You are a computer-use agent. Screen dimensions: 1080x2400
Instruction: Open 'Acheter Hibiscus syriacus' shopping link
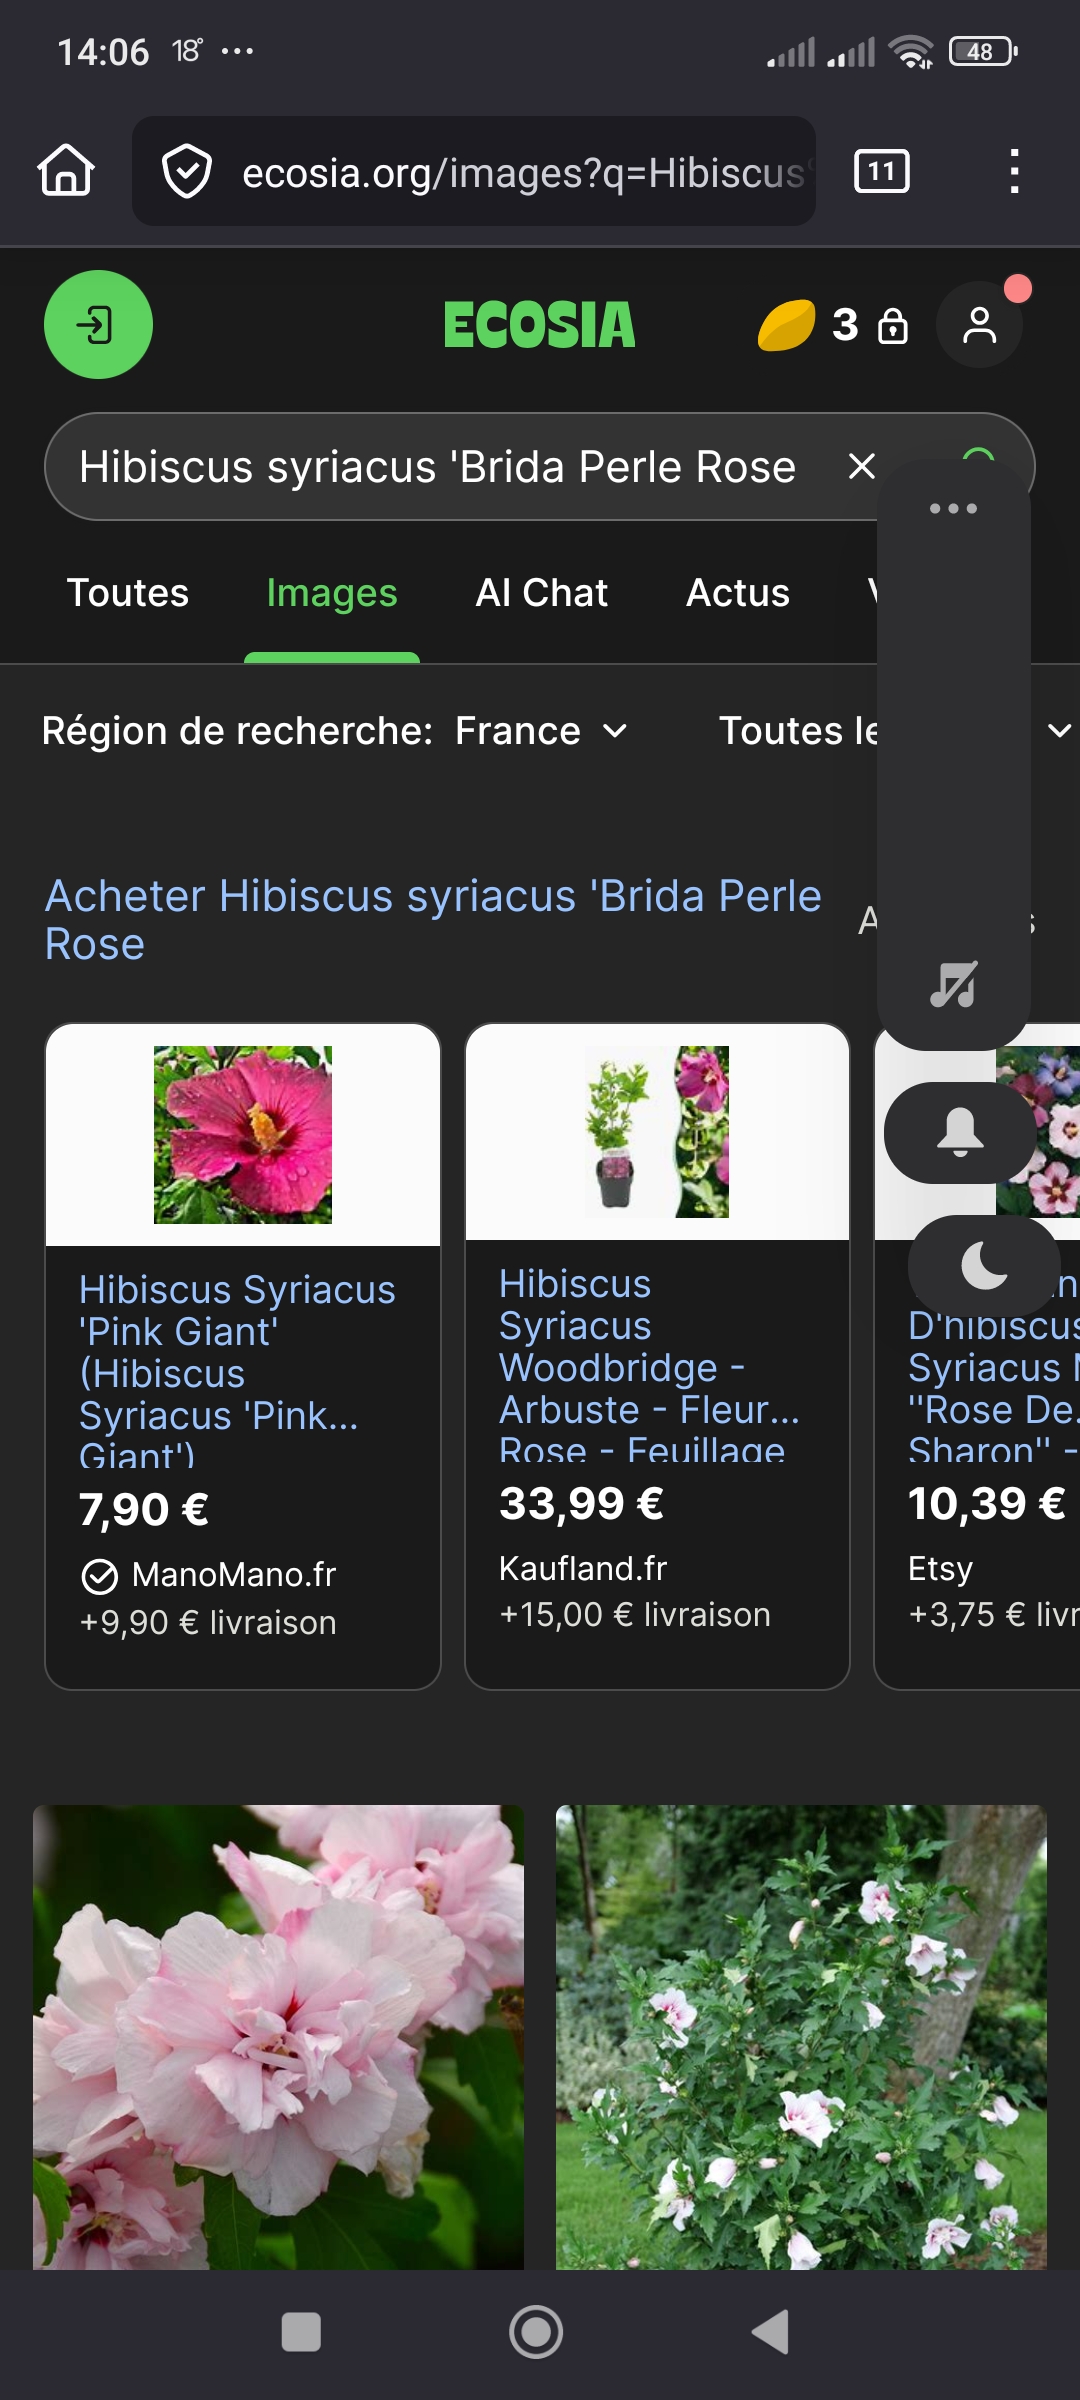[432, 919]
